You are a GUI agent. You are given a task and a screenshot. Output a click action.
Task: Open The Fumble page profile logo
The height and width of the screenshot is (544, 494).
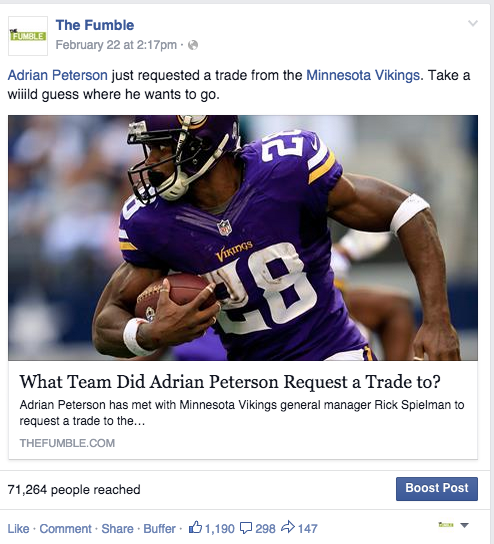pyautogui.click(x=28, y=36)
